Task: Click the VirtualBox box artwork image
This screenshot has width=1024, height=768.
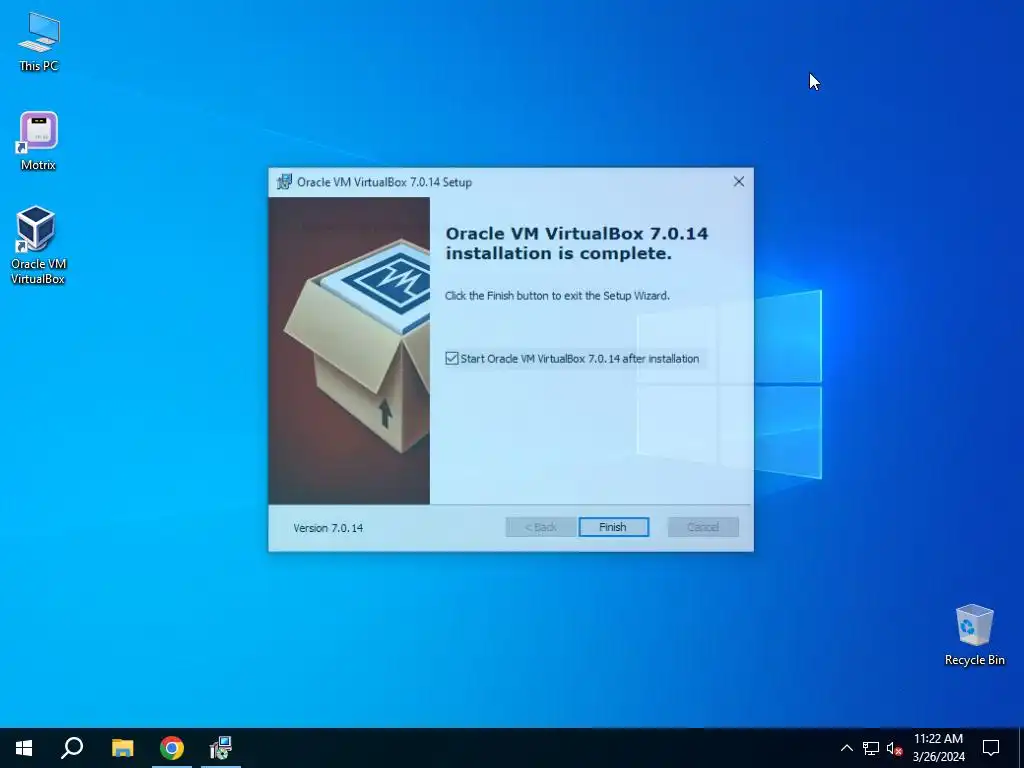Action: pyautogui.click(x=349, y=351)
